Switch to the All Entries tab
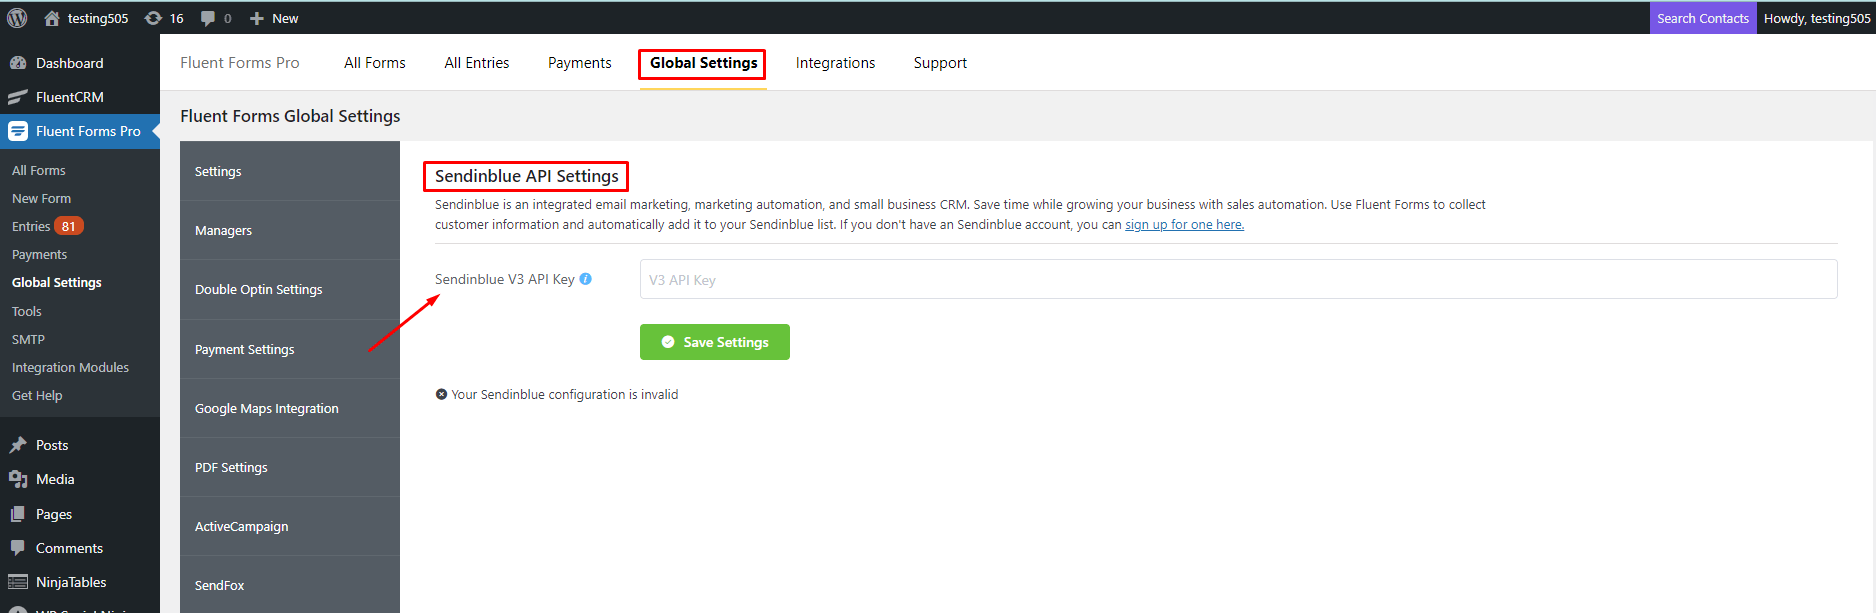The height and width of the screenshot is (613, 1876). (477, 63)
